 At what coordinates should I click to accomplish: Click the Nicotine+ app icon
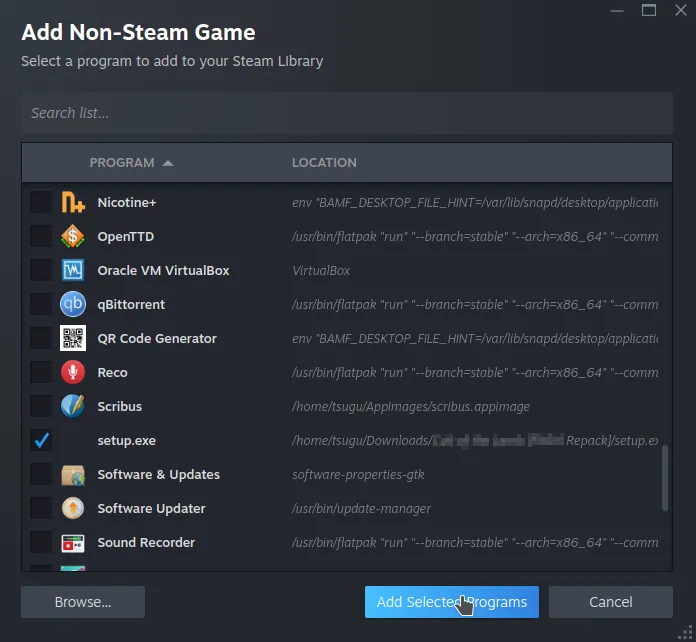[x=73, y=202]
